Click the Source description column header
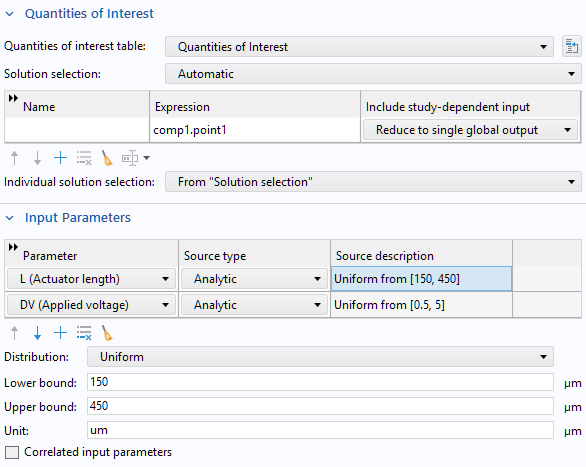 pyautogui.click(x=422, y=256)
